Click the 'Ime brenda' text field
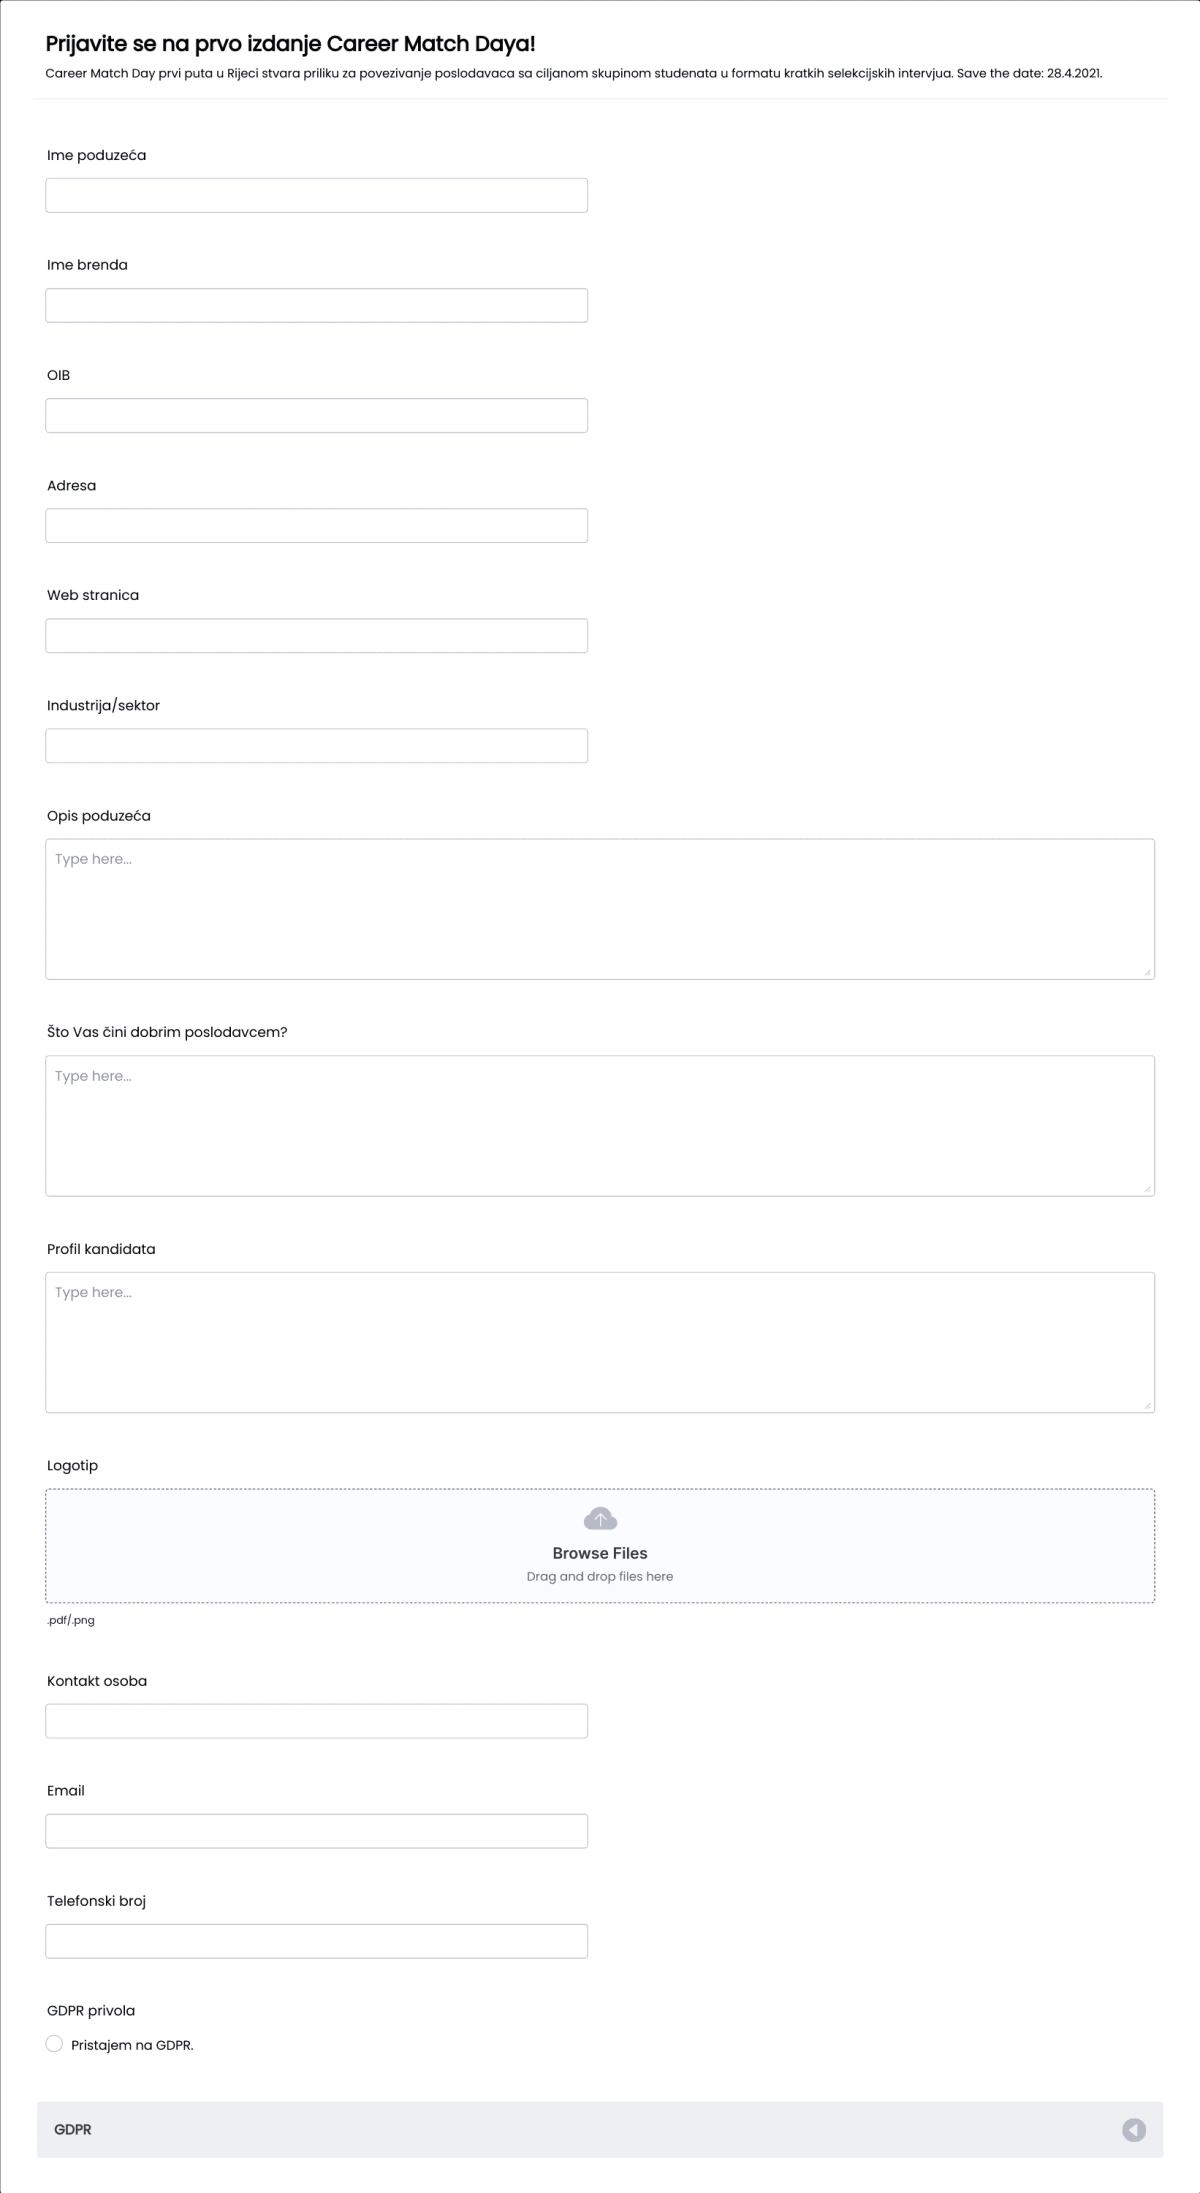 point(316,305)
